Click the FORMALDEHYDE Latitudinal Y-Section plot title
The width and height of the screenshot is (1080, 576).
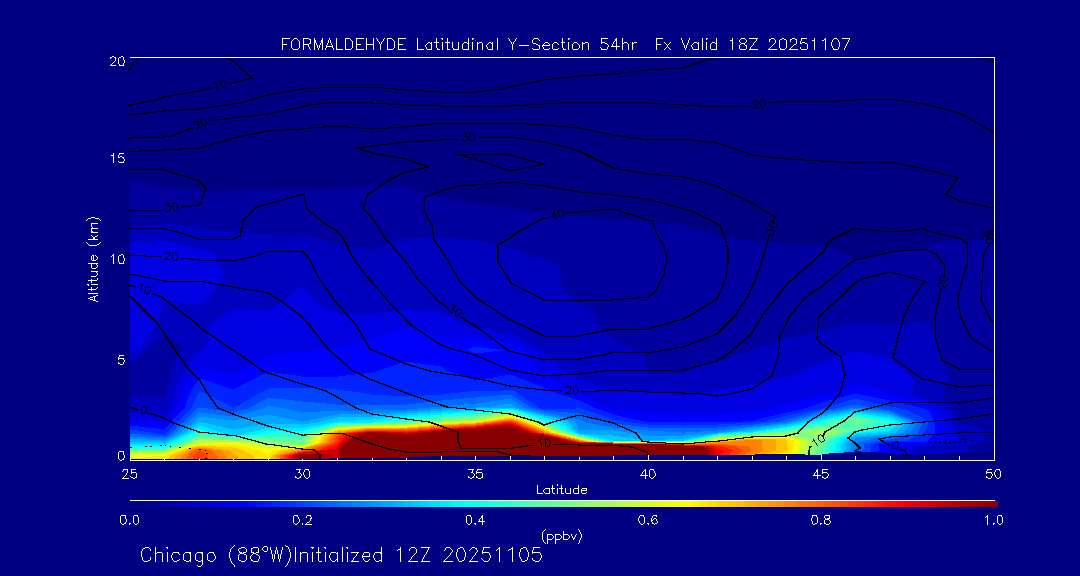[565, 45]
